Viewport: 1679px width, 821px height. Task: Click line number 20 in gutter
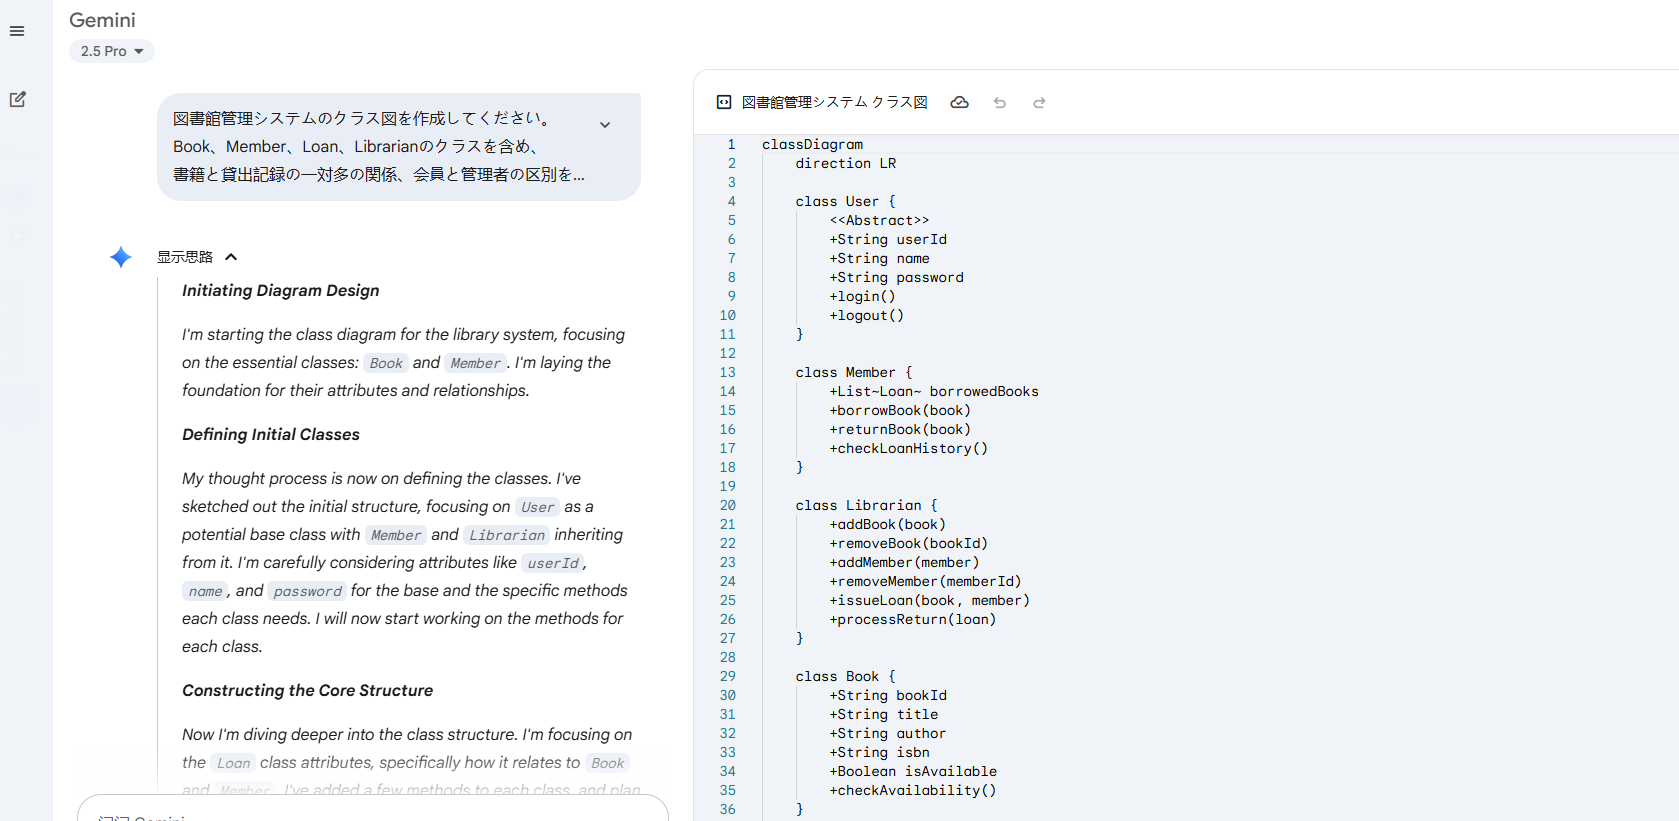(728, 505)
